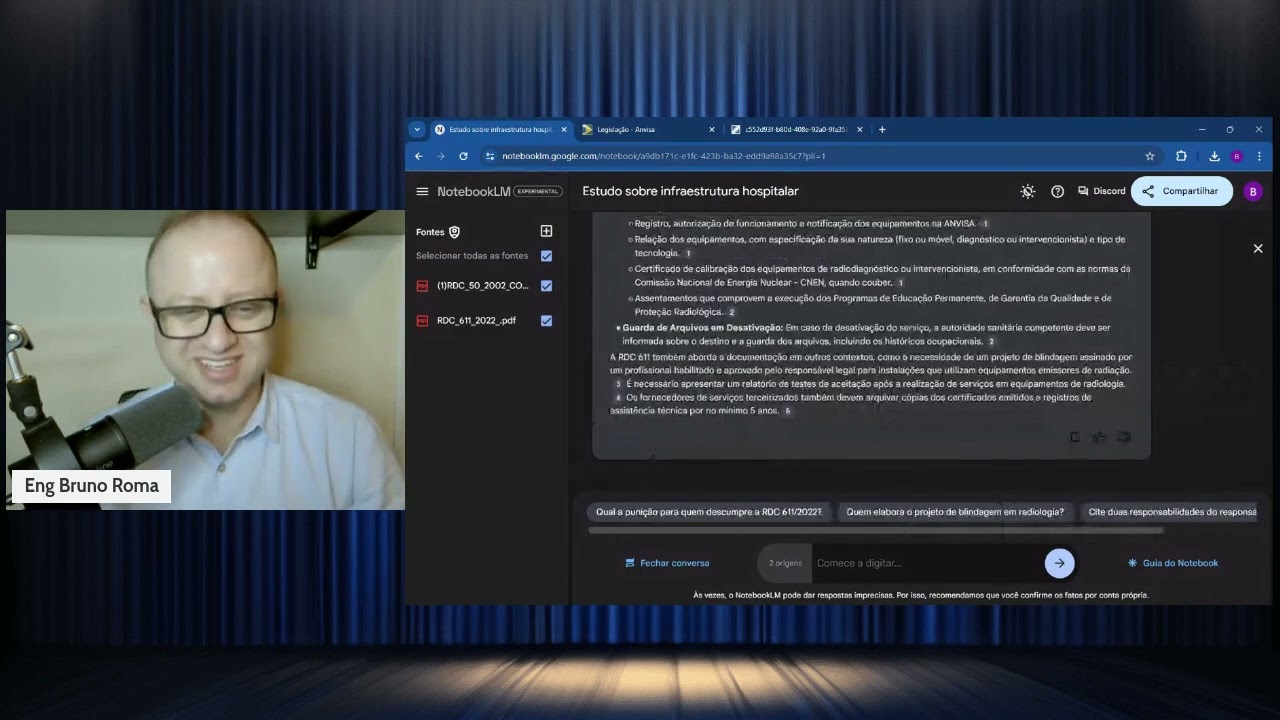1280x720 pixels.
Task: Open the (1)RDC_50_2002_CO... source
Action: coord(483,286)
